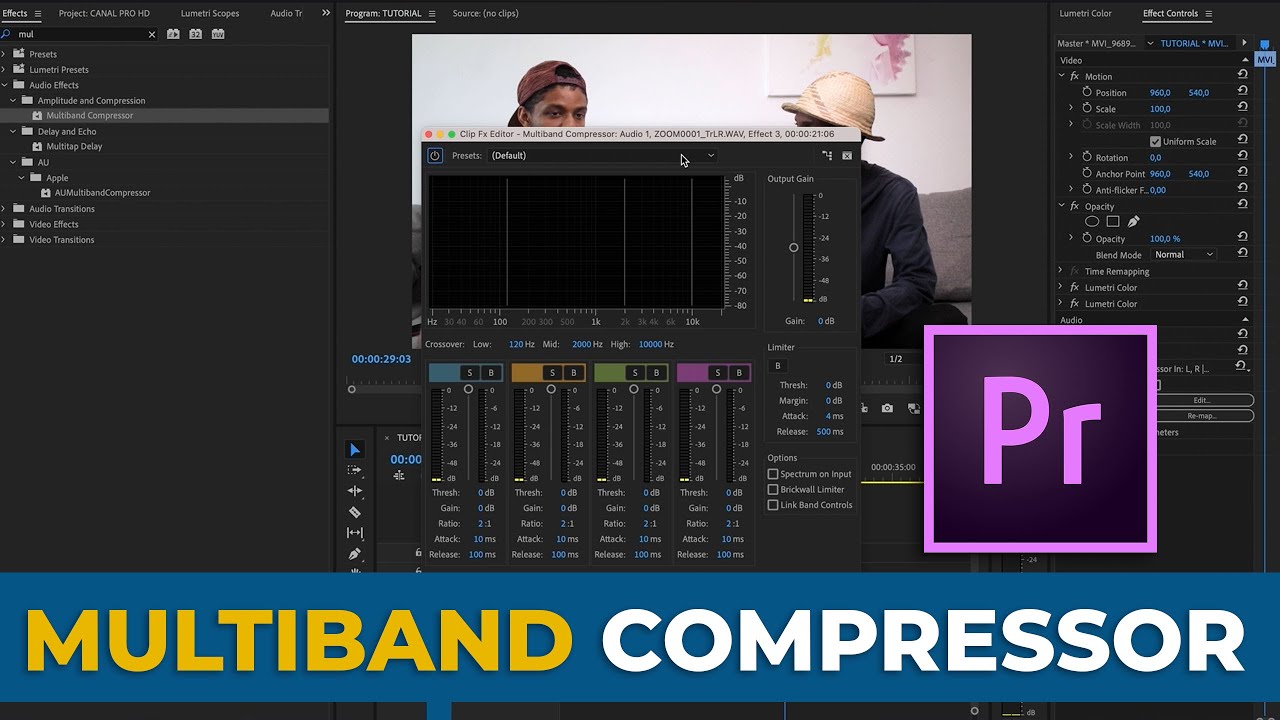Toggle the Multiband Compressor power button
The image size is (1280, 720).
coord(435,156)
